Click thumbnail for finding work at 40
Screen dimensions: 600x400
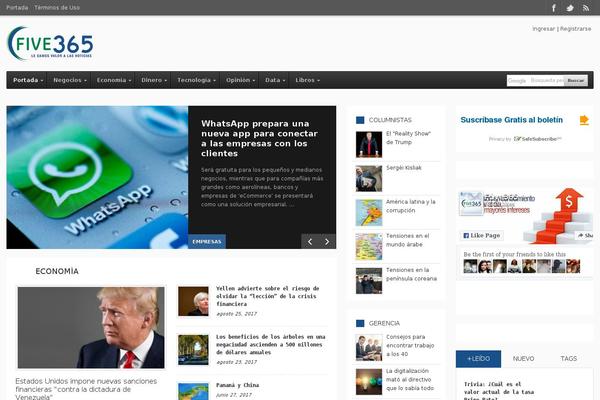pos(369,348)
